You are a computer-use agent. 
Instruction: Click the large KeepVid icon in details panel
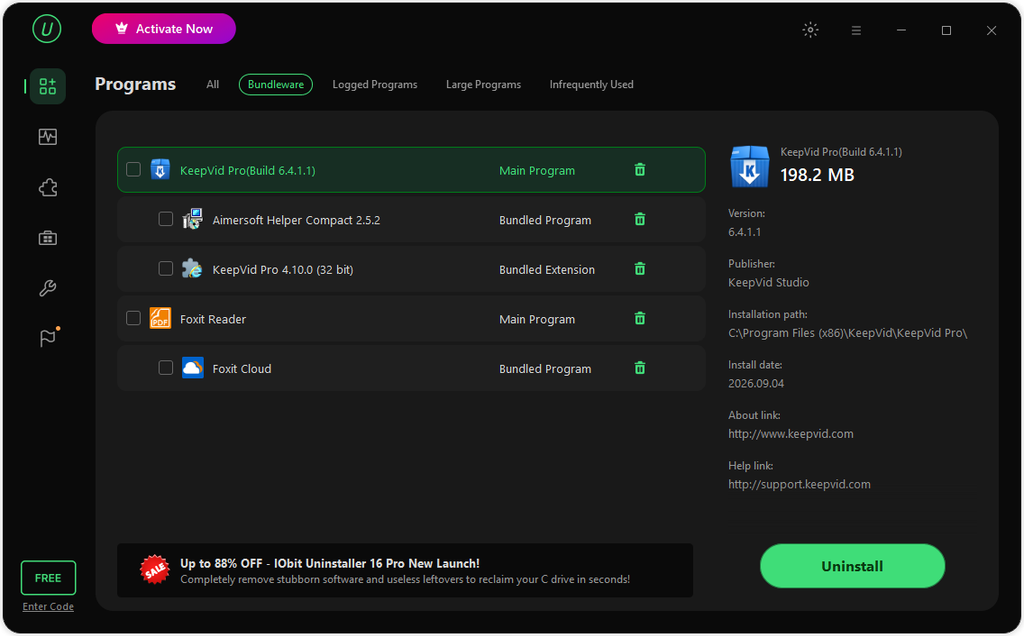[x=750, y=166]
